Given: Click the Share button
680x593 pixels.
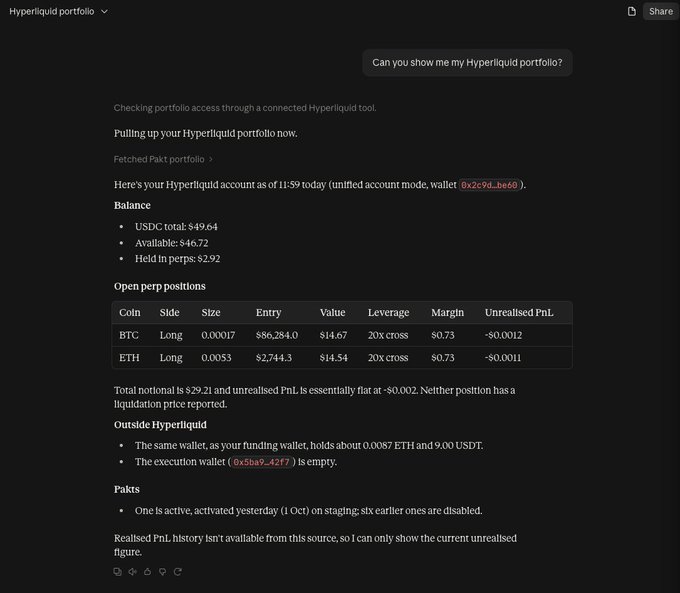Looking at the screenshot, I should (x=660, y=12).
